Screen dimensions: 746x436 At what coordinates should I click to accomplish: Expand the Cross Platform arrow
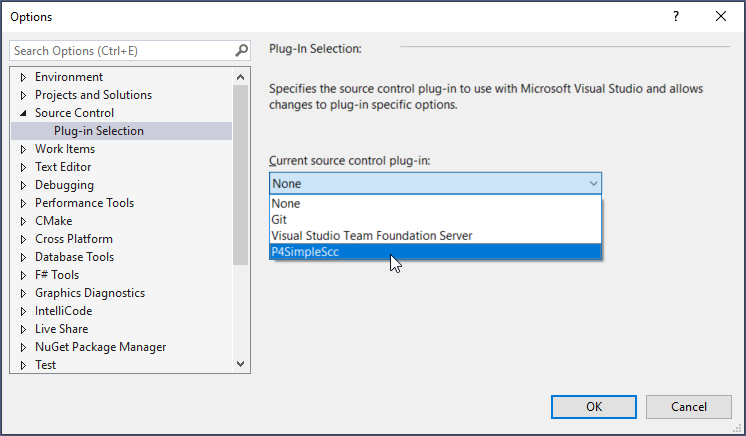point(23,239)
